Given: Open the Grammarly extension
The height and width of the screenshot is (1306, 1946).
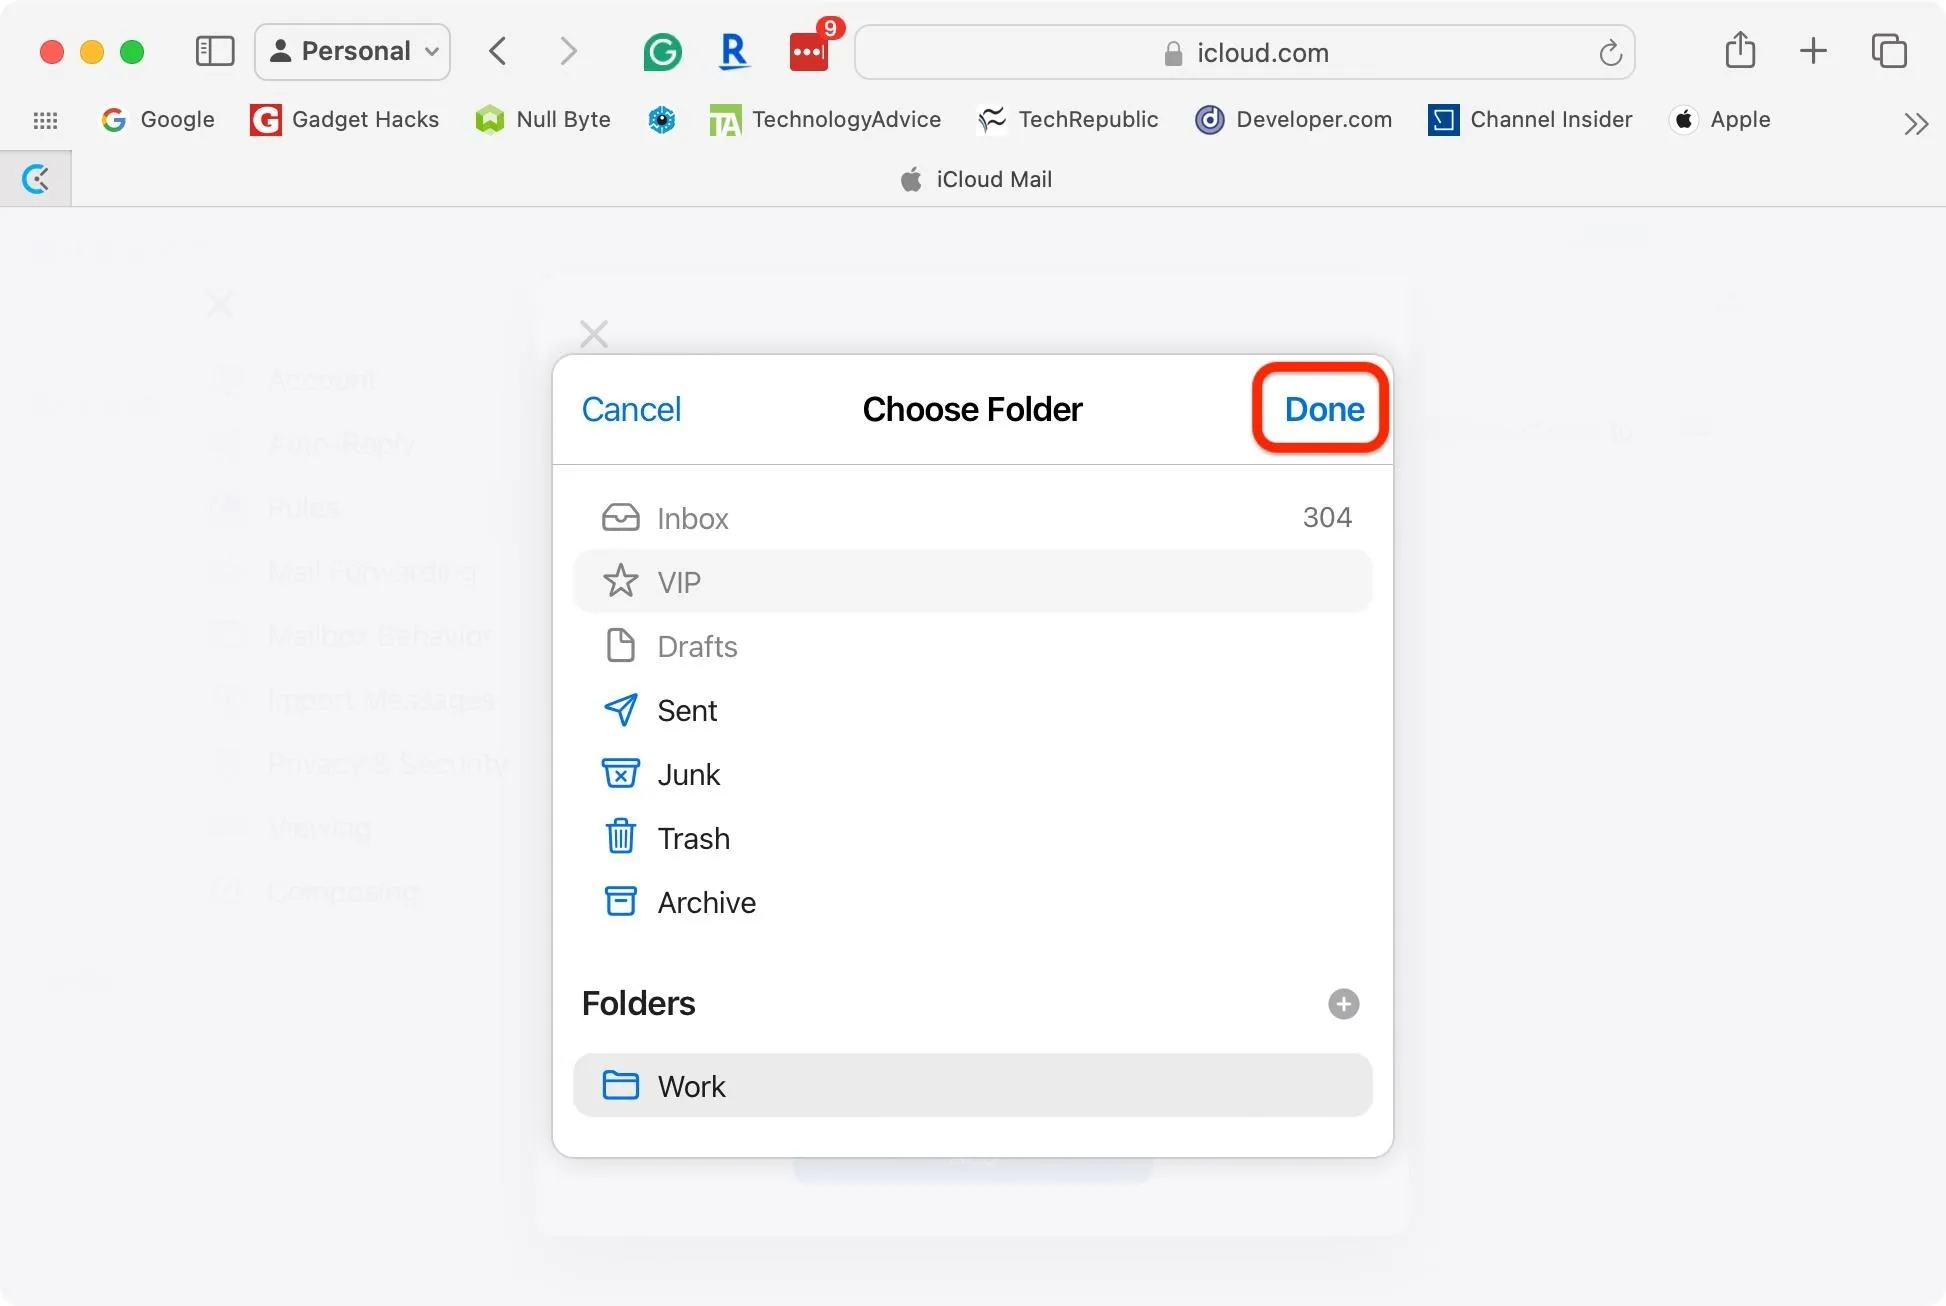Looking at the screenshot, I should (662, 51).
